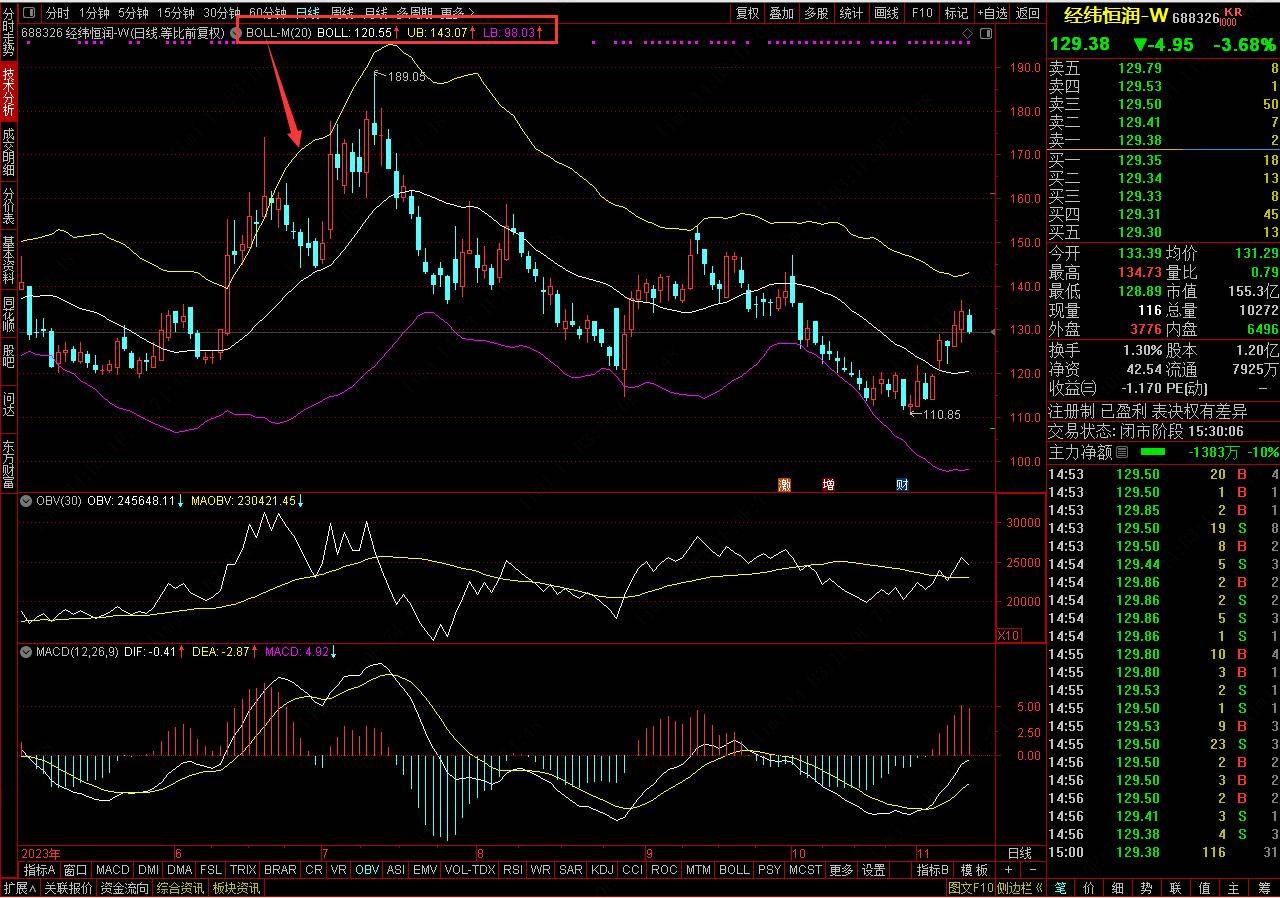The image size is (1280, 898).
Task: Switch to the 价 price tab
Action: click(1090, 888)
